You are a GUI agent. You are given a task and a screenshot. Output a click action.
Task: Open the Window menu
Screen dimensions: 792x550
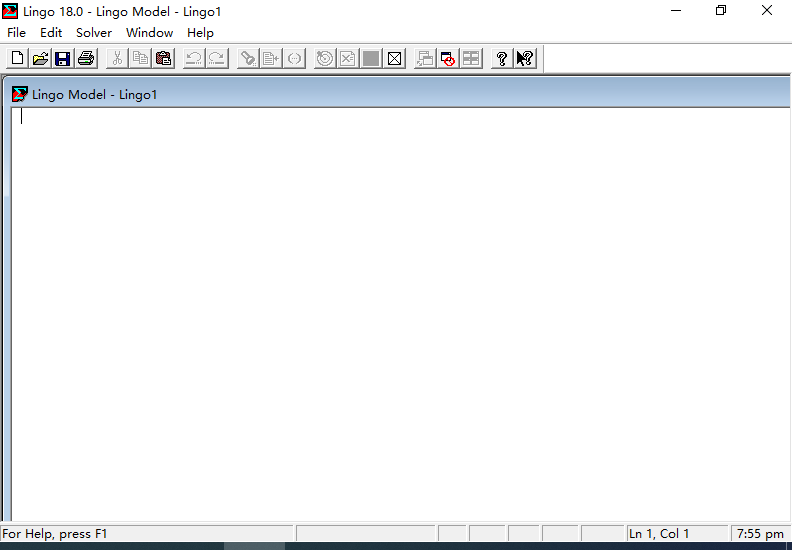150,33
